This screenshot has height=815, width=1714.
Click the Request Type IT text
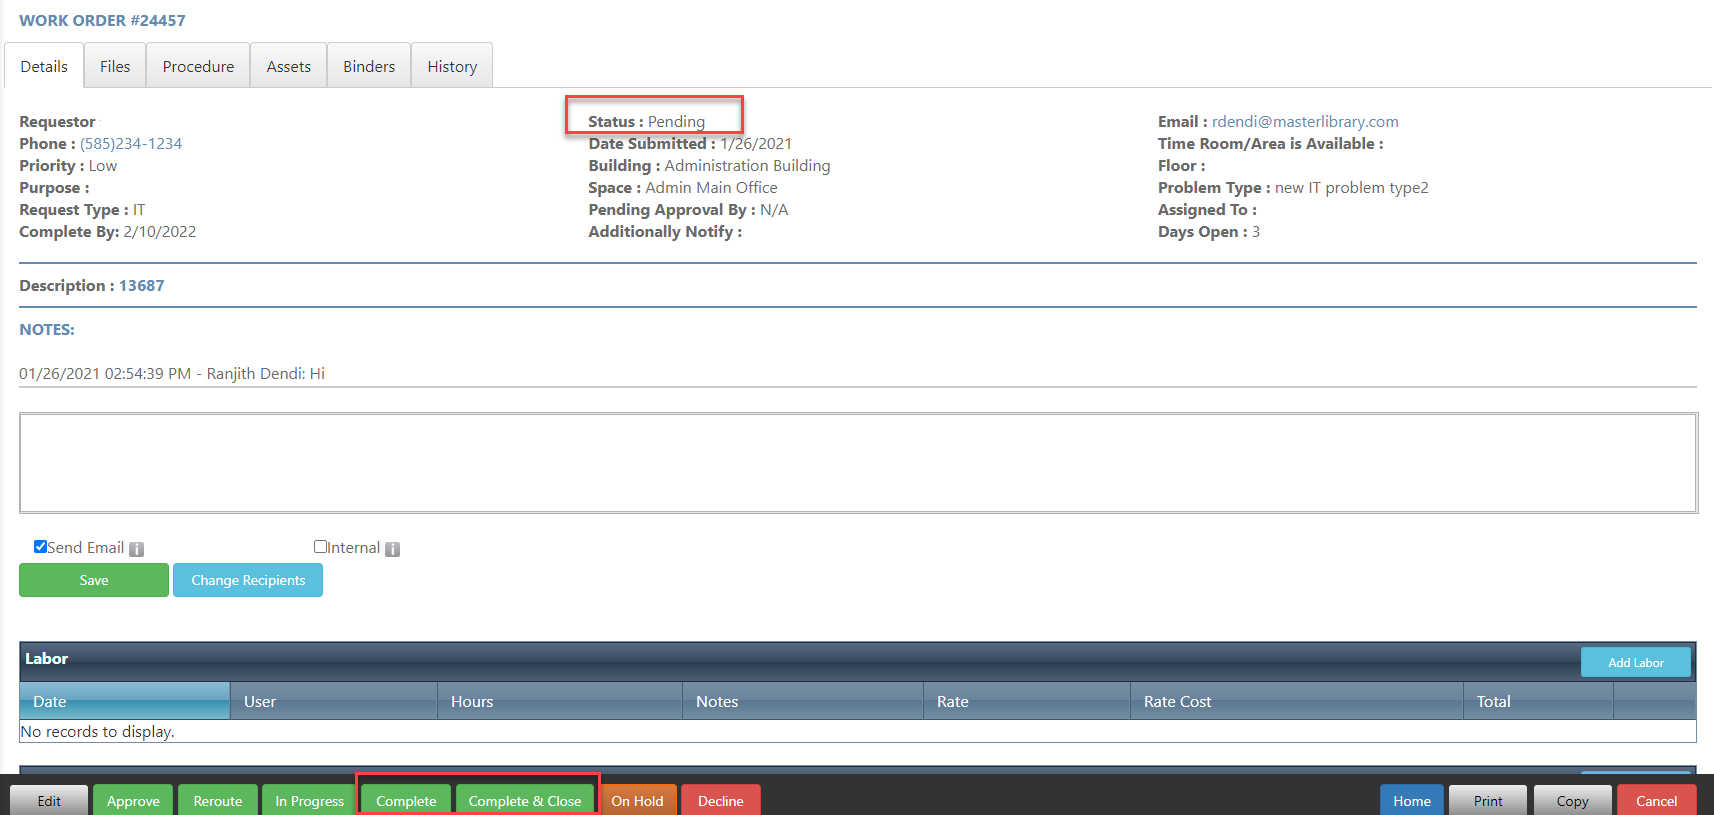[x=82, y=210]
